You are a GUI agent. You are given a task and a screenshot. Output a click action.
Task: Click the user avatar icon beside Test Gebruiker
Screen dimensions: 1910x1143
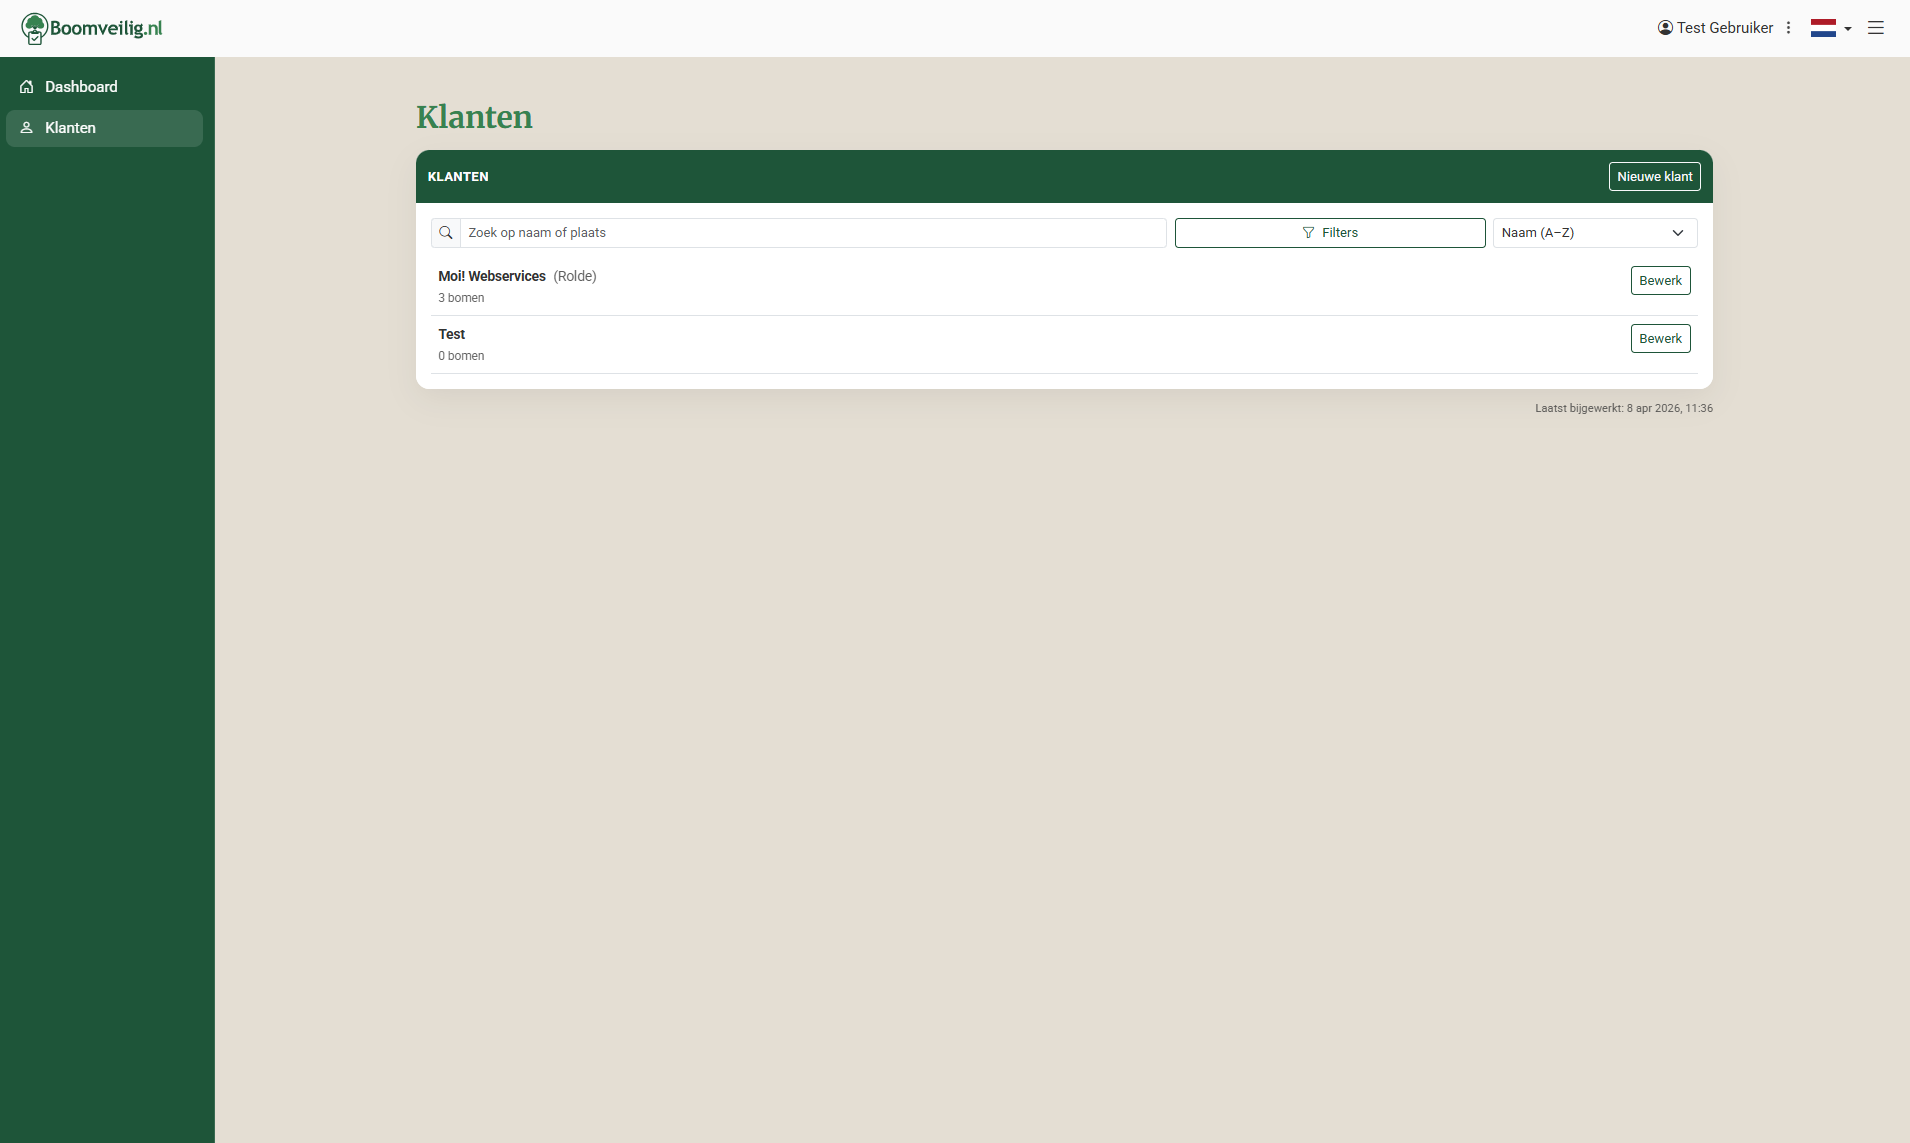tap(1665, 28)
